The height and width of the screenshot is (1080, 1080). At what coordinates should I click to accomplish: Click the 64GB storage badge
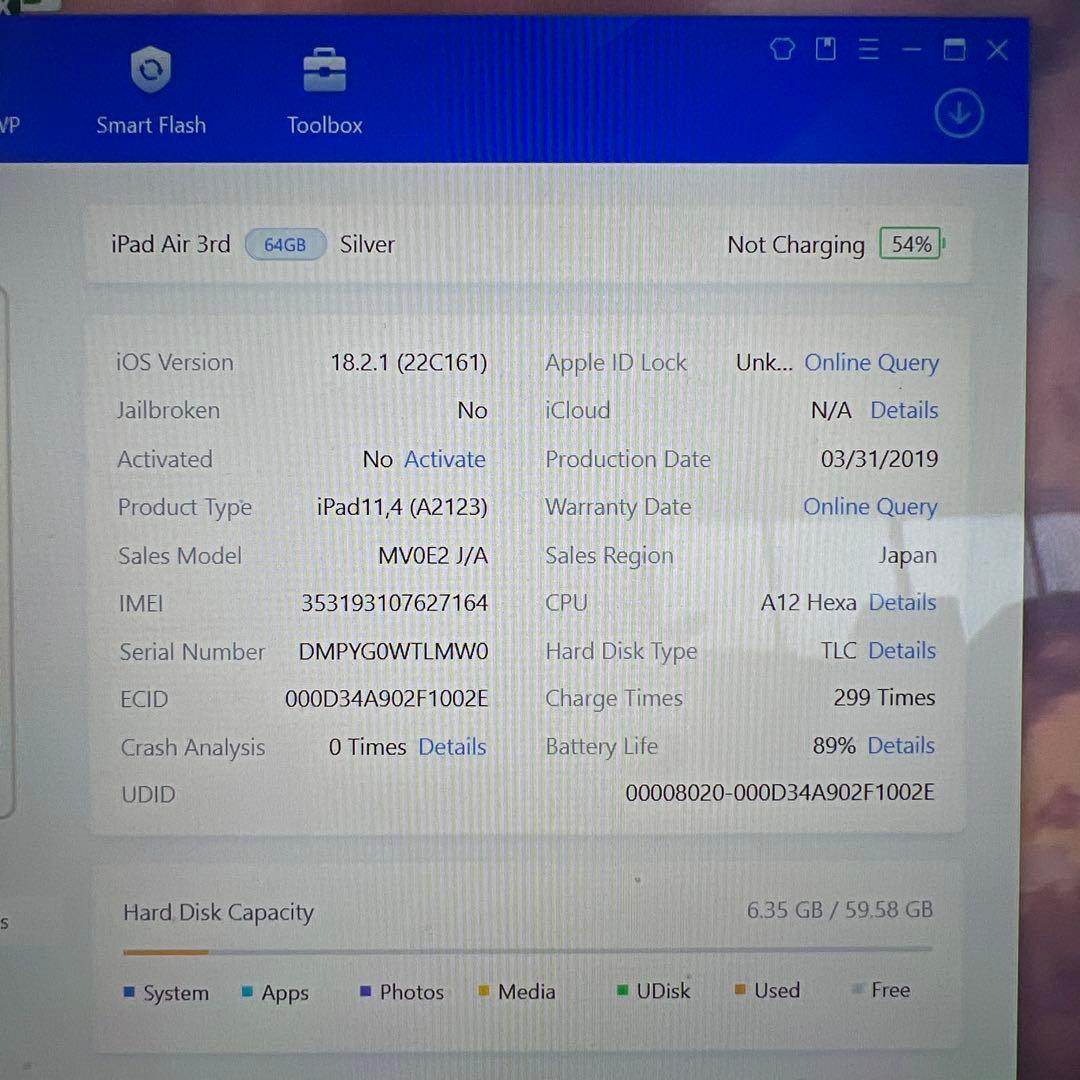pos(285,245)
